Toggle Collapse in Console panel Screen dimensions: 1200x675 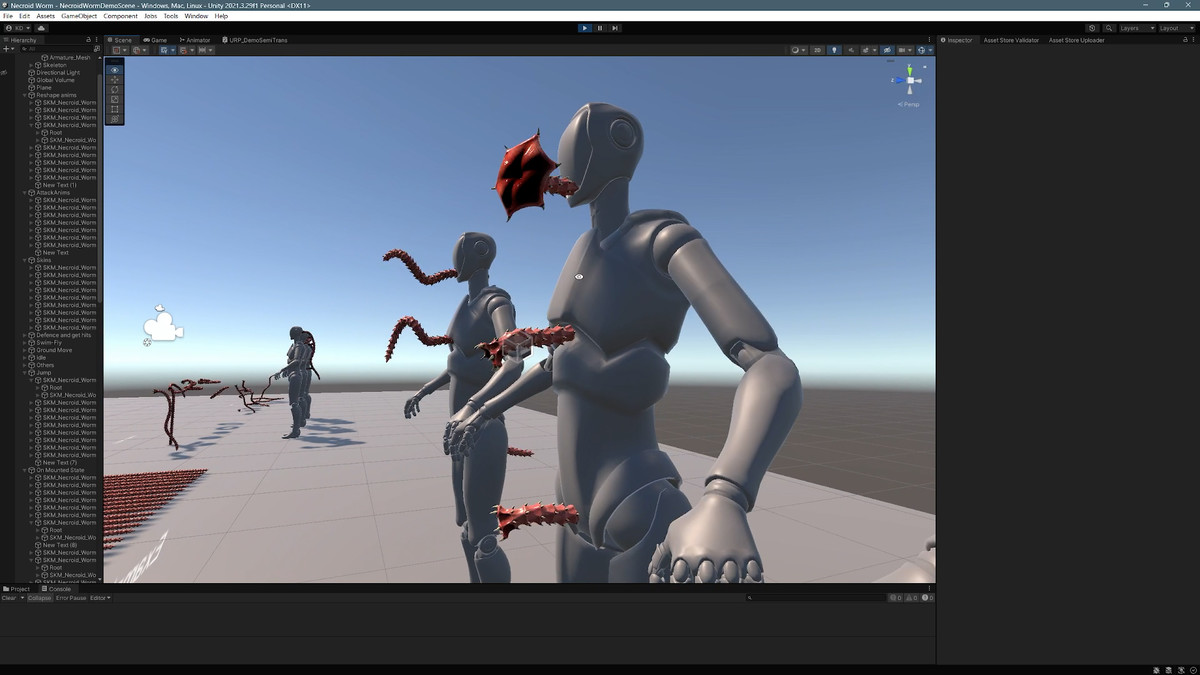pos(39,598)
